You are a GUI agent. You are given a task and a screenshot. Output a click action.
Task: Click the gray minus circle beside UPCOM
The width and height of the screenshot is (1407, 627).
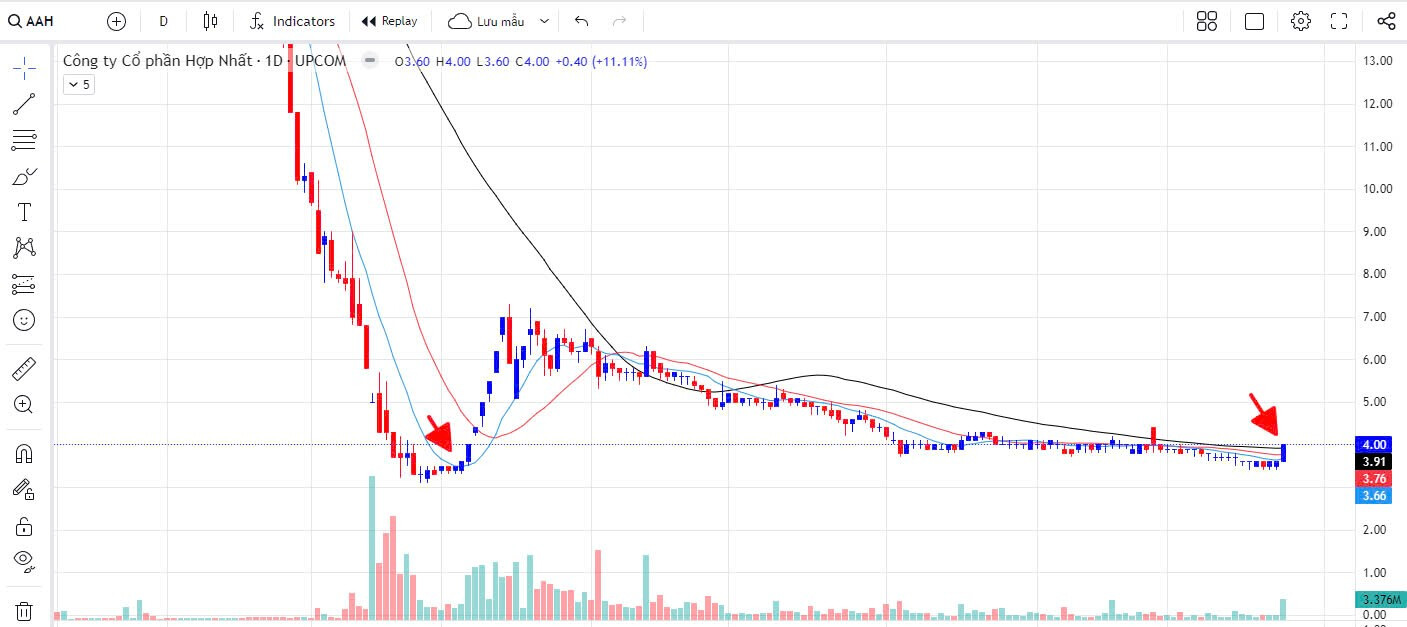click(x=370, y=61)
